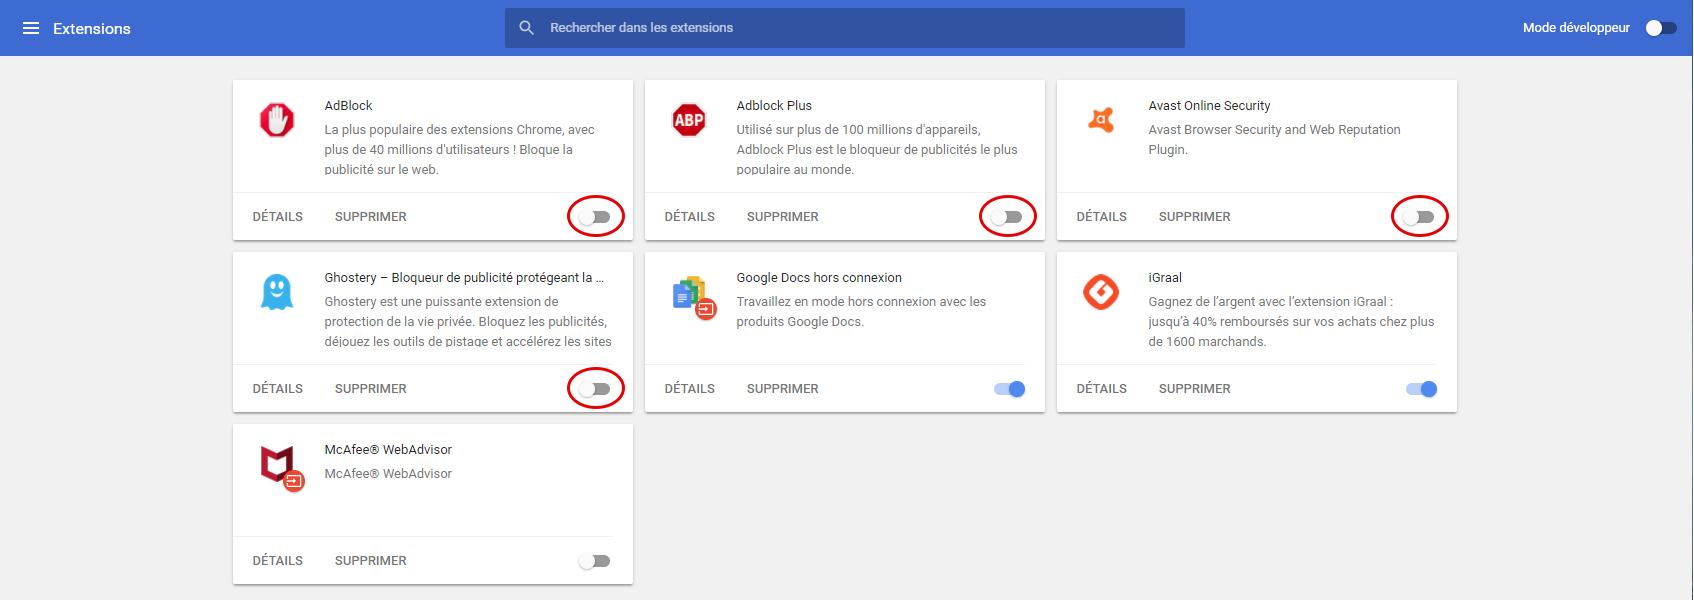Click the Adblock Plus ABP icon

click(x=689, y=120)
